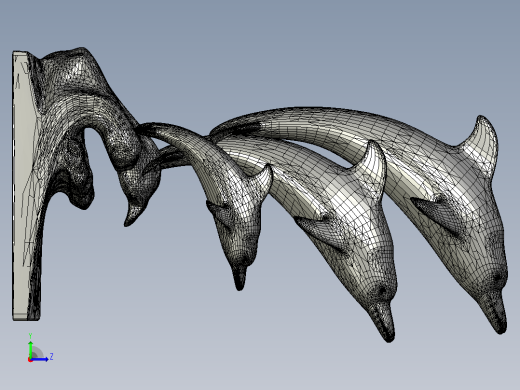
Task: Click the green Y axis arrow
Action: 31,349
